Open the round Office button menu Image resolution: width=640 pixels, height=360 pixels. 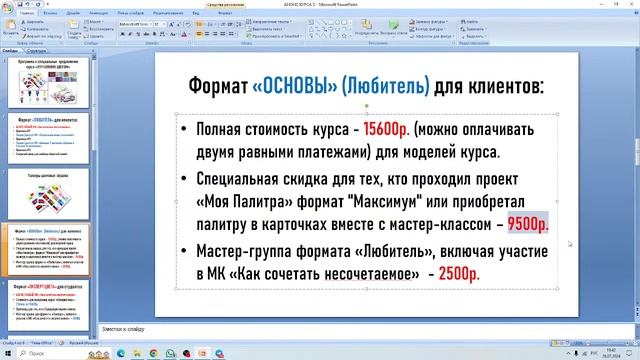pos(8,8)
